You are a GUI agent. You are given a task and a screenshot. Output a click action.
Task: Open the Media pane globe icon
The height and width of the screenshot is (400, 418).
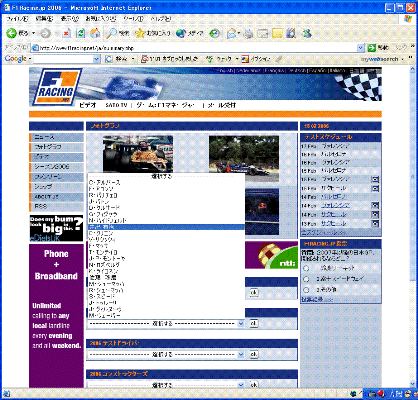[181, 33]
